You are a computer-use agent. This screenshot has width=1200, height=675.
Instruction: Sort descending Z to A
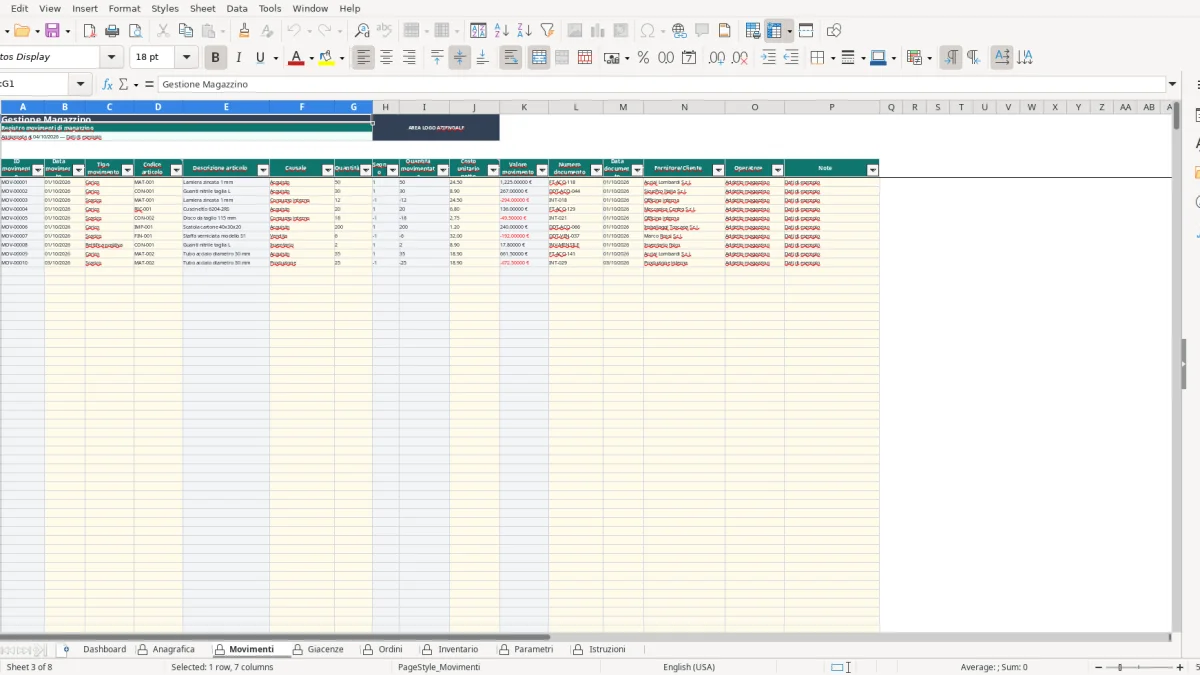point(524,31)
